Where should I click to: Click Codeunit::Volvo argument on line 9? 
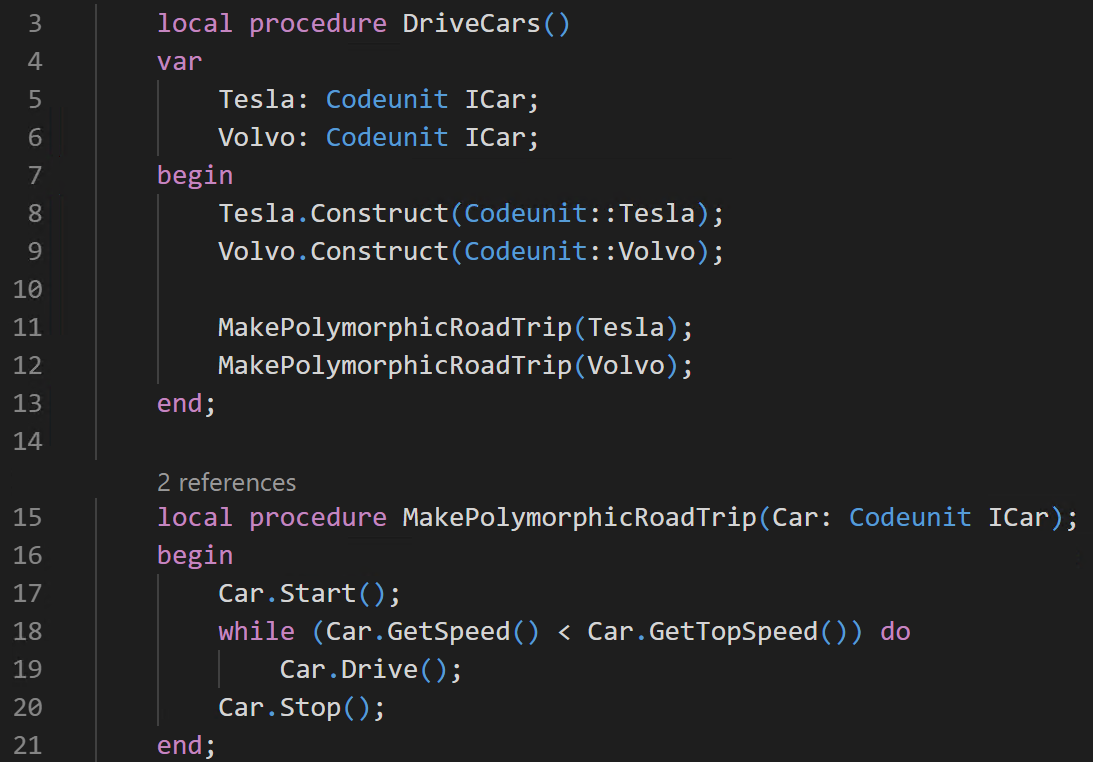click(x=580, y=252)
